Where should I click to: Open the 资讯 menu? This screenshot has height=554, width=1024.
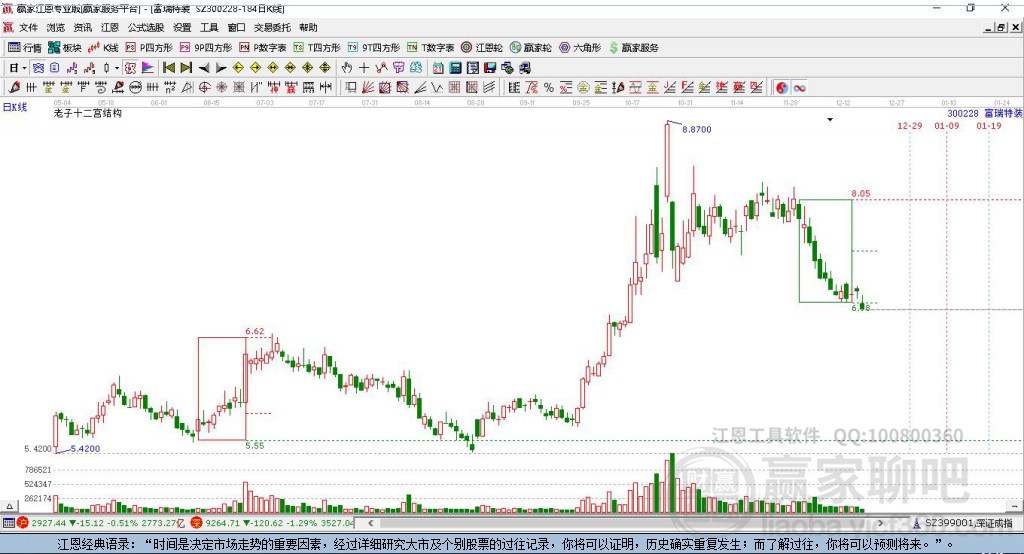point(82,27)
